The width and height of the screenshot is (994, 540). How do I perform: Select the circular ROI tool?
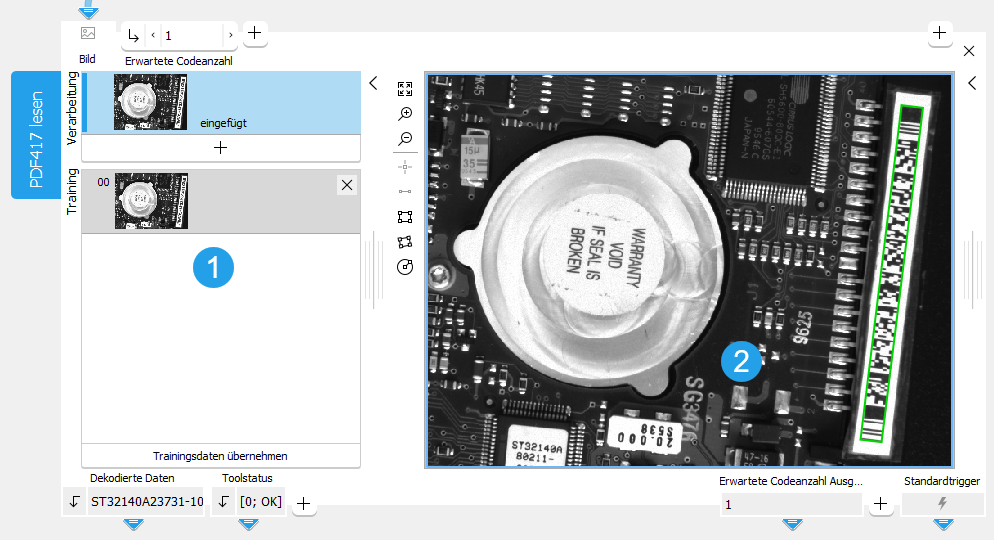pos(405,267)
